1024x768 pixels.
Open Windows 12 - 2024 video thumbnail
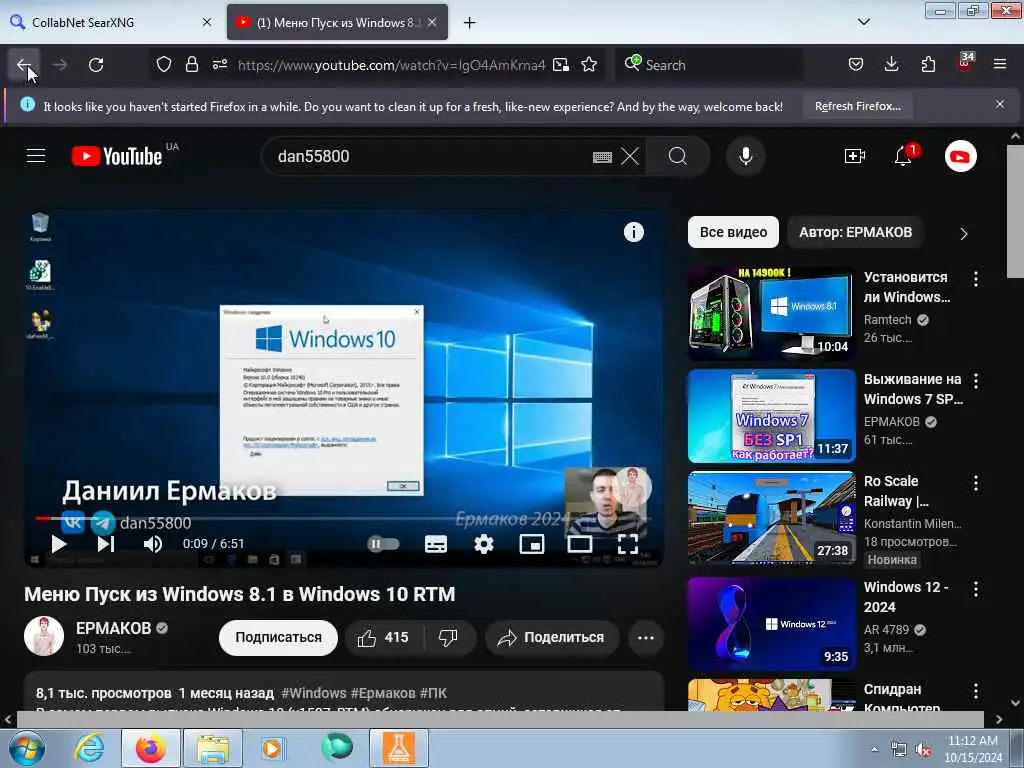(771, 624)
